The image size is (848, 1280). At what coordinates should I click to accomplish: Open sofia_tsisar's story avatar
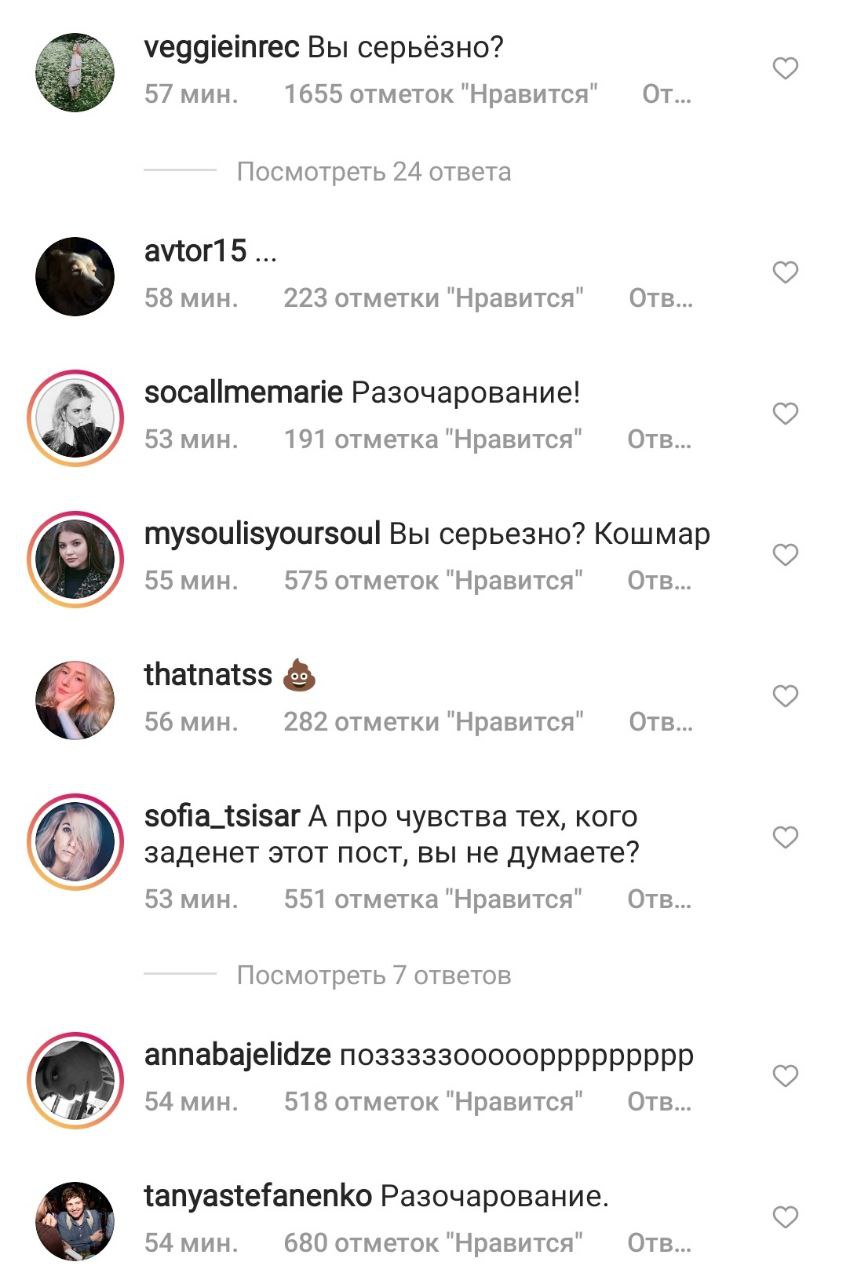75,842
